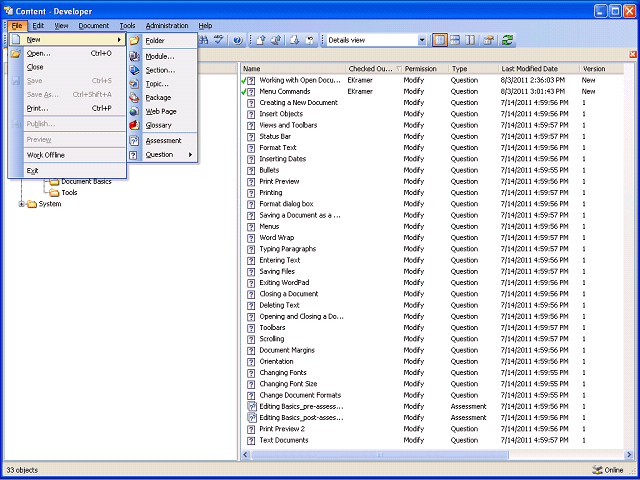
Task: Click Close in the File menu
Action: (67, 67)
